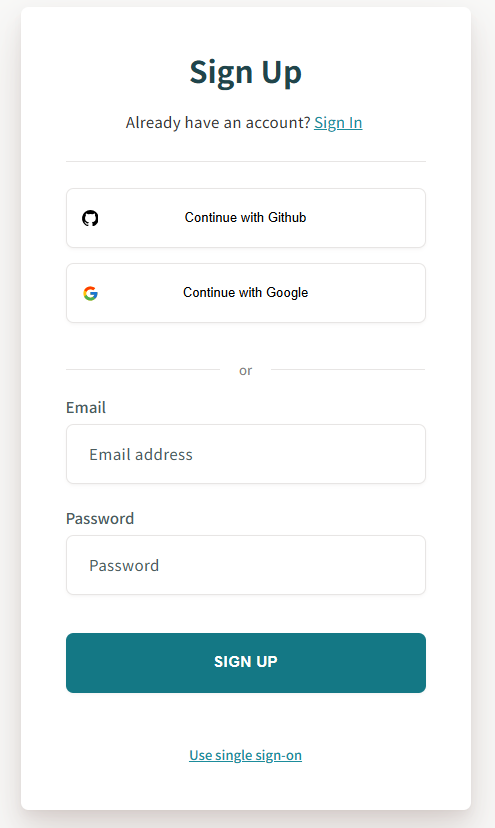Click the 'Continue with Github' text label

pyautogui.click(x=246, y=218)
